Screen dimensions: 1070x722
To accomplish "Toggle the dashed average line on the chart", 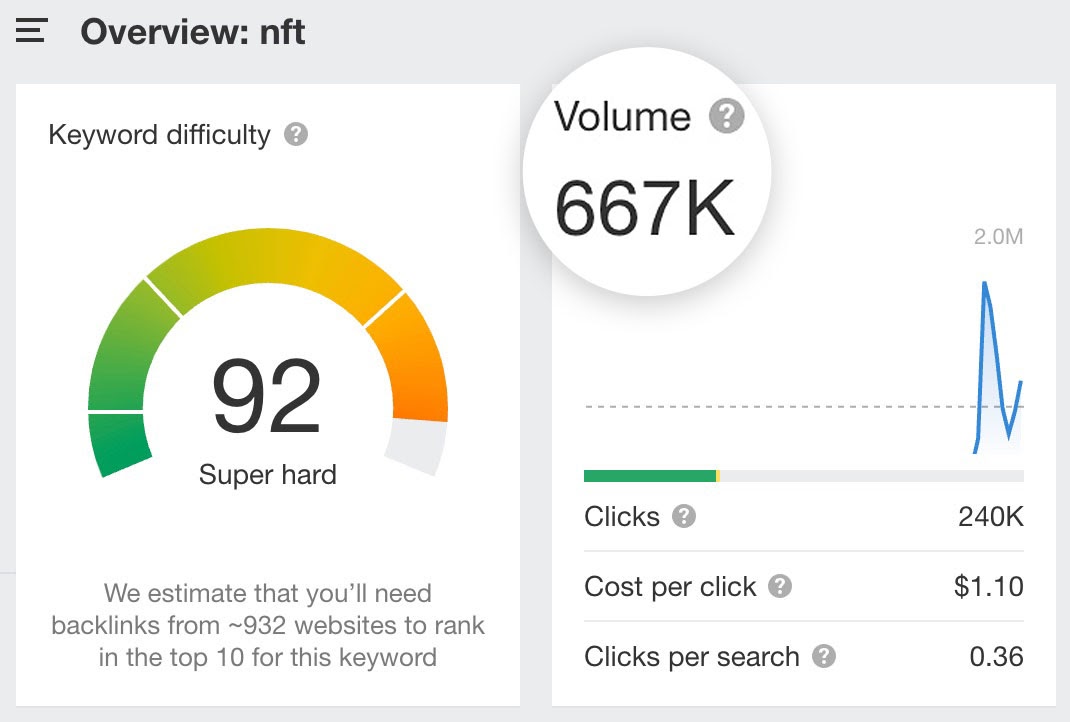I will 800,406.
